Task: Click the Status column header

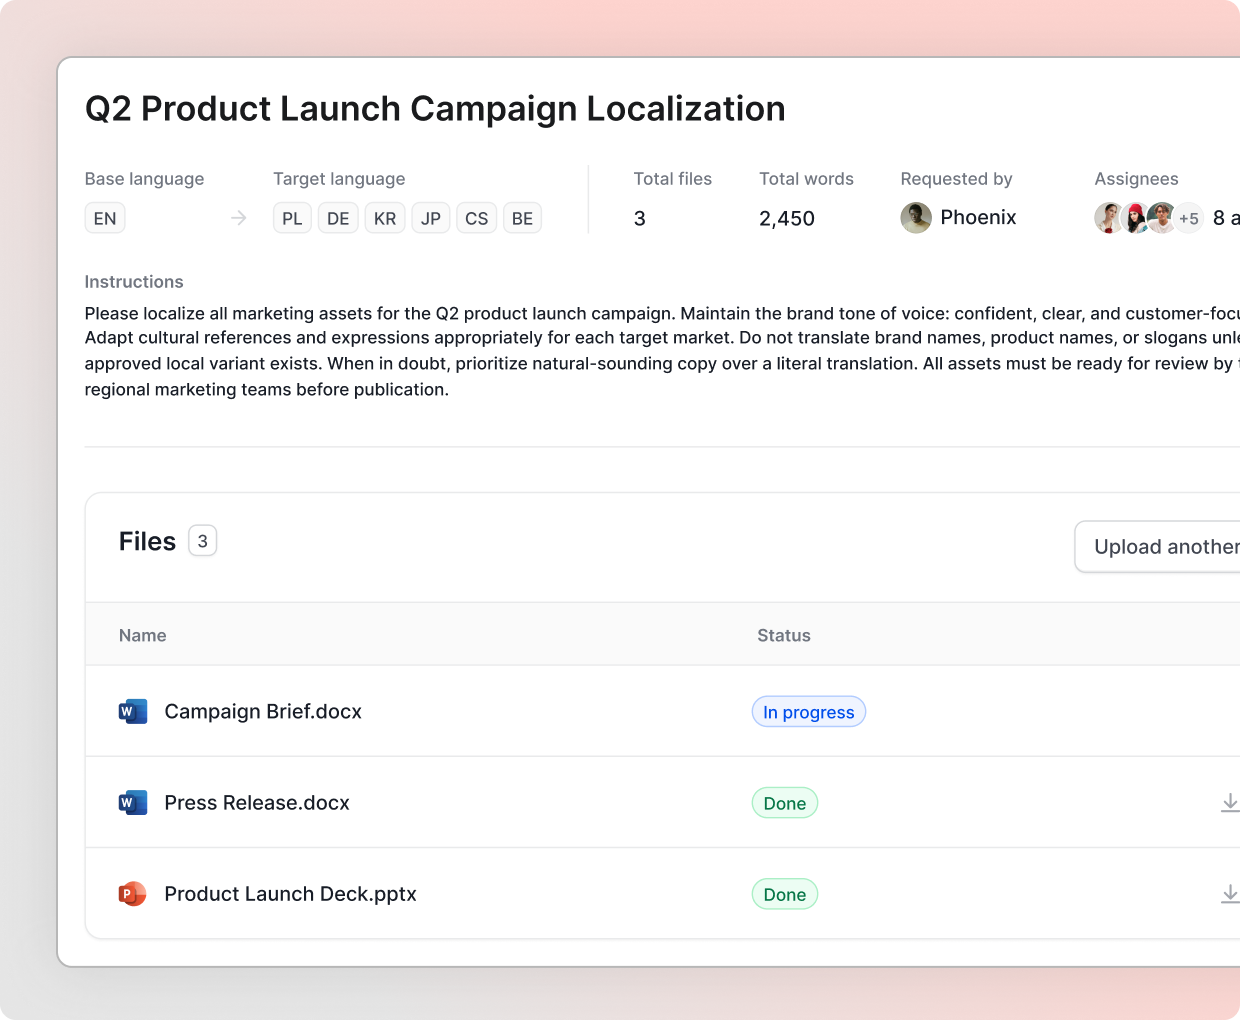Action: pyautogui.click(x=784, y=635)
